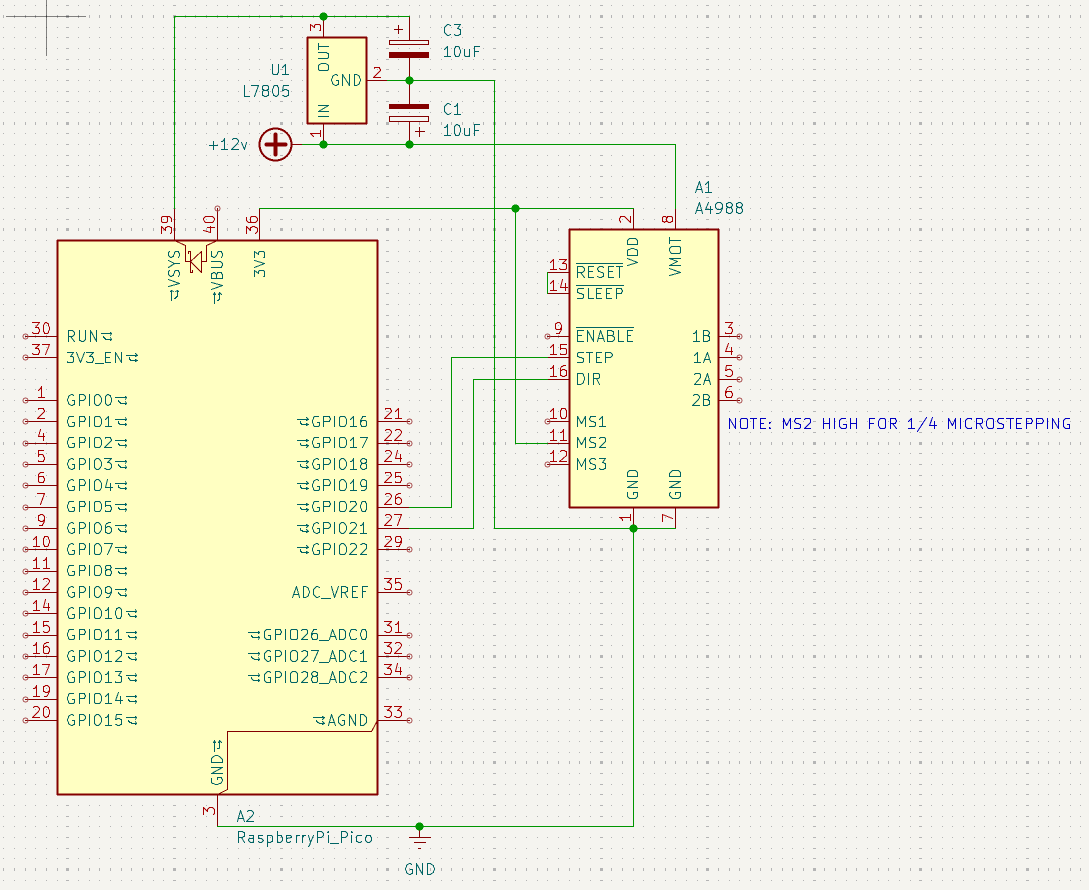Click the diode symbol between VSYS and VBUS
The height and width of the screenshot is (890, 1089).
196,261
